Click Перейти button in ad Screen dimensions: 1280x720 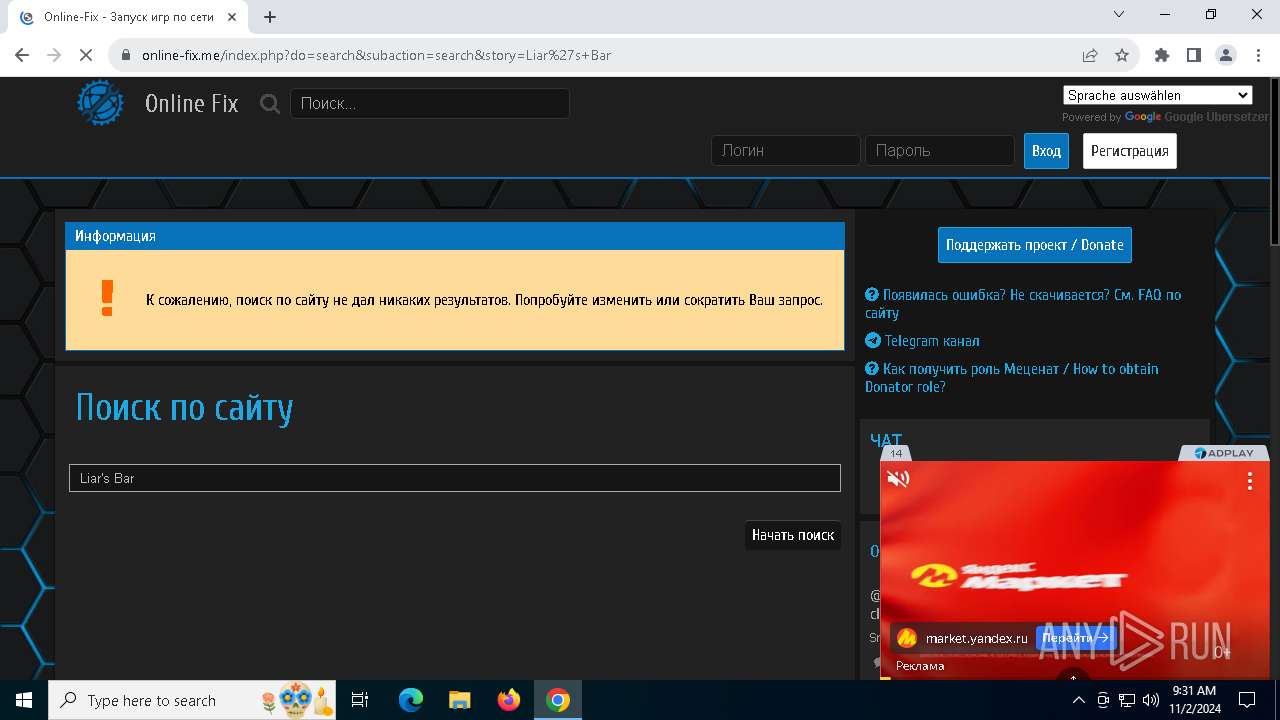coord(1075,637)
